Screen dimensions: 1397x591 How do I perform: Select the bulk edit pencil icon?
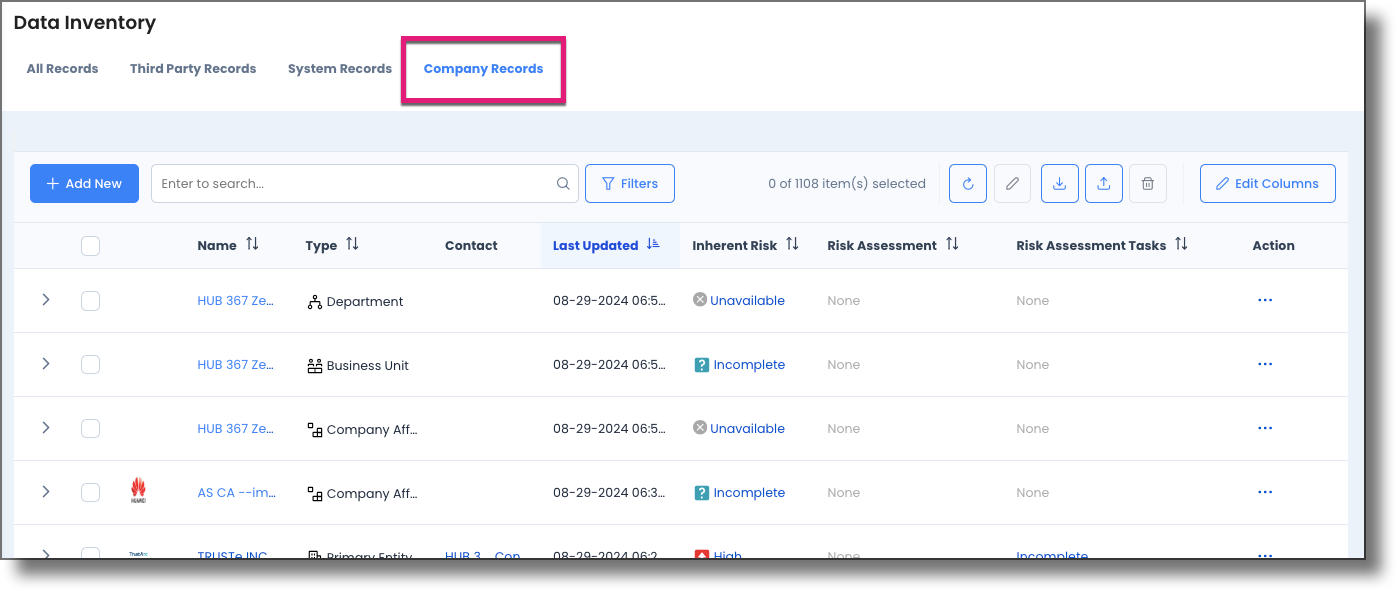(1012, 183)
